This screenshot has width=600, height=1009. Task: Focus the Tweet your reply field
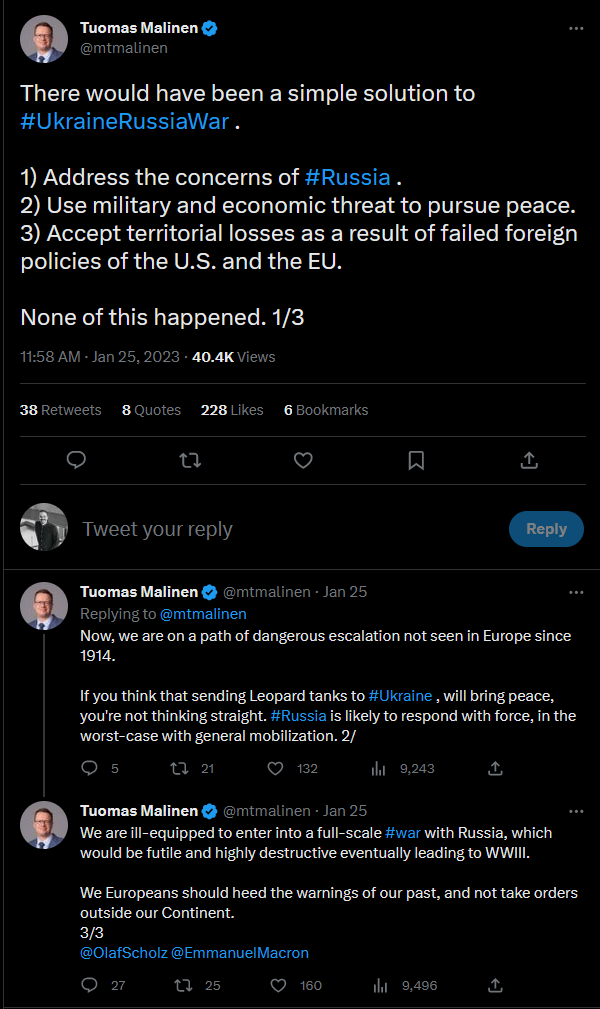pyautogui.click(x=290, y=529)
